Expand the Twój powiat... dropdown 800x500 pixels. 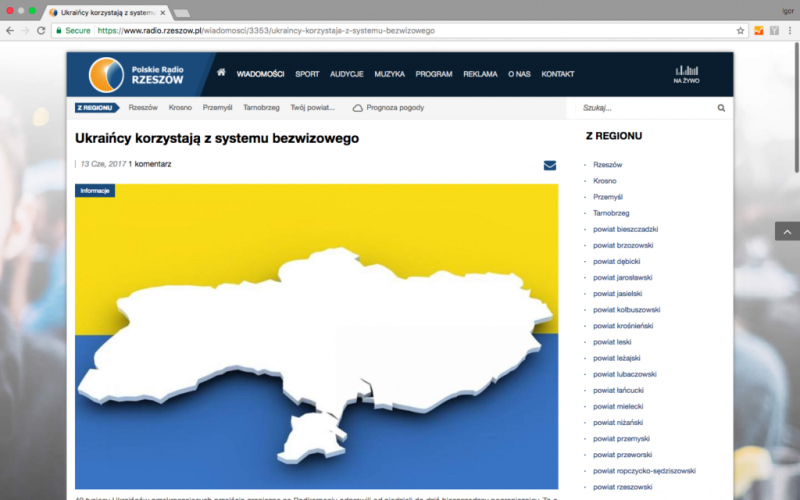click(312, 108)
